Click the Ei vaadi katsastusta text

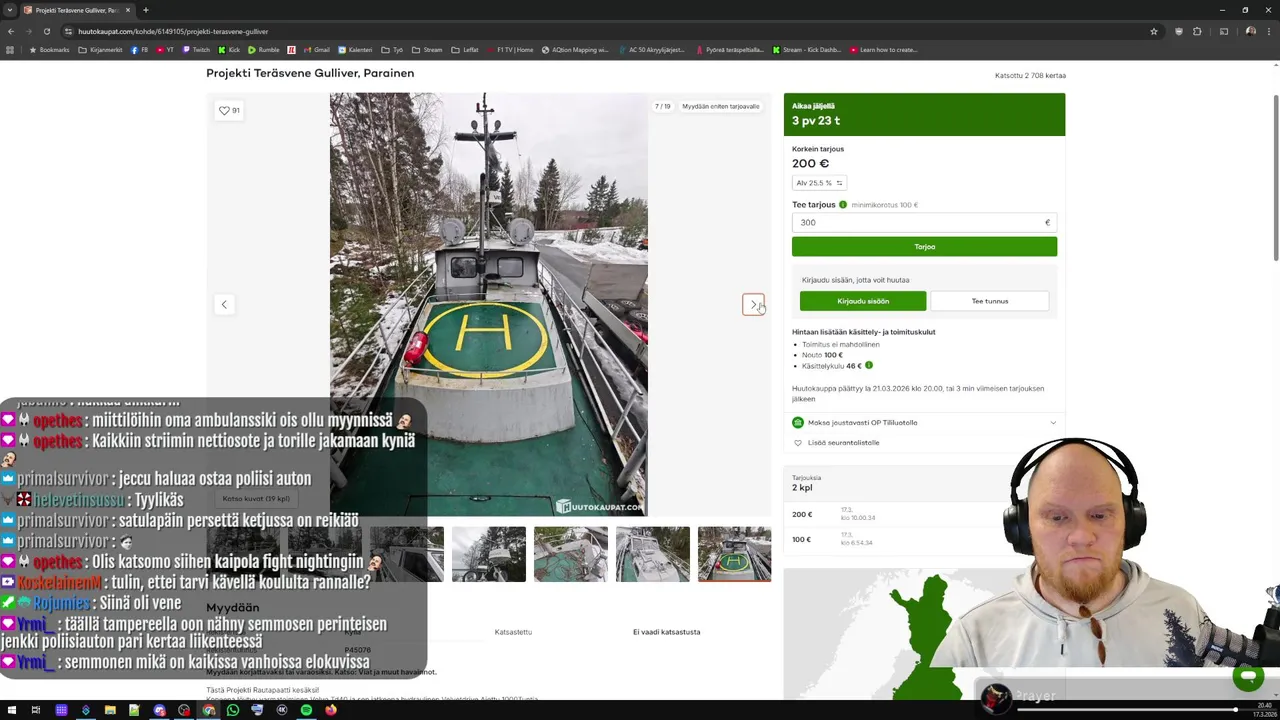coord(666,632)
